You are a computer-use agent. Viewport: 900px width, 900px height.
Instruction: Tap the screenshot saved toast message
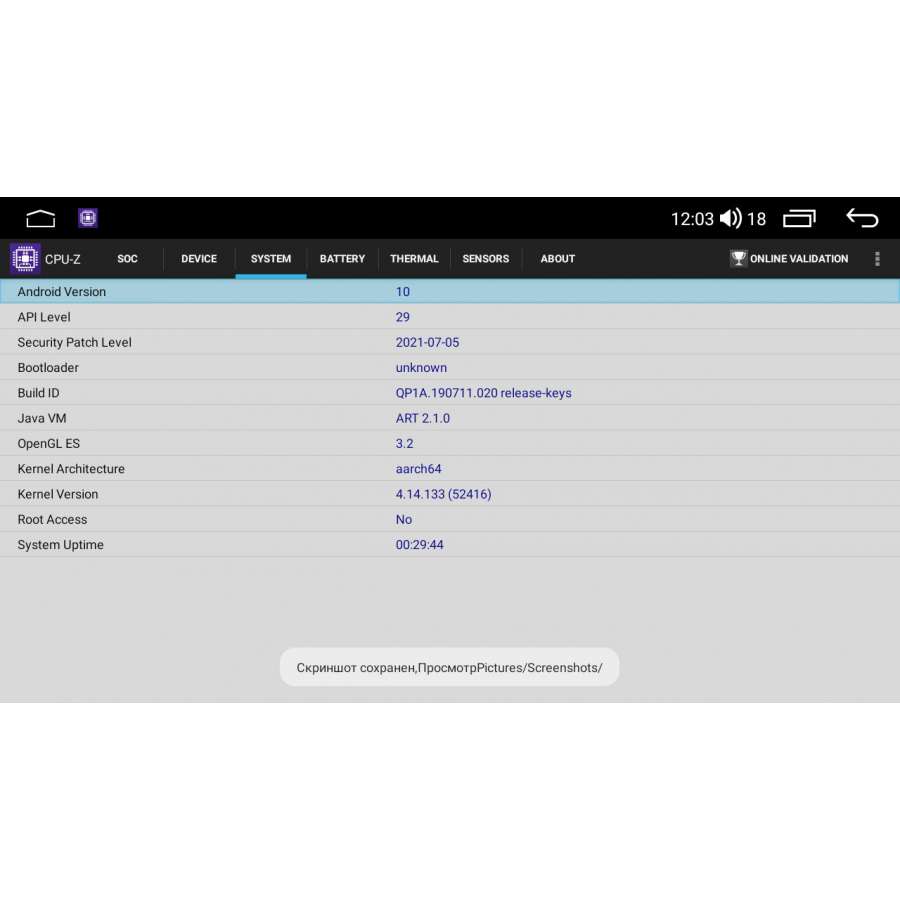(449, 668)
